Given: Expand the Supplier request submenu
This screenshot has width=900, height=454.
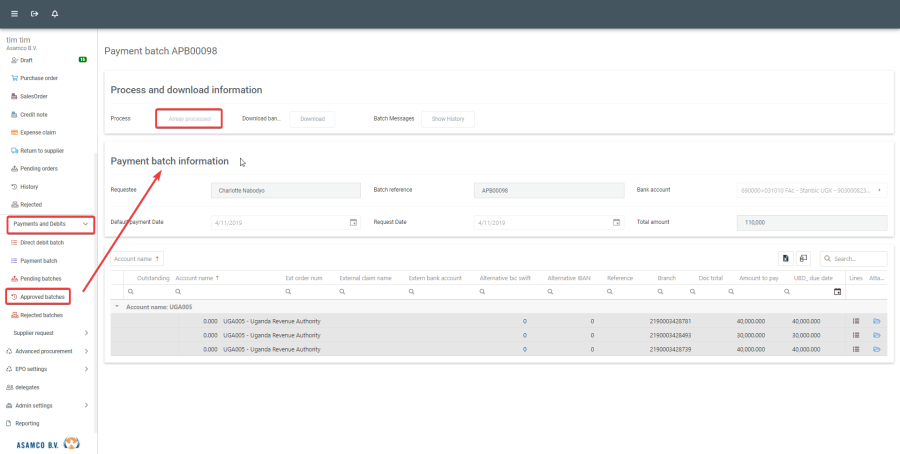Looking at the screenshot, I should tap(86, 333).
